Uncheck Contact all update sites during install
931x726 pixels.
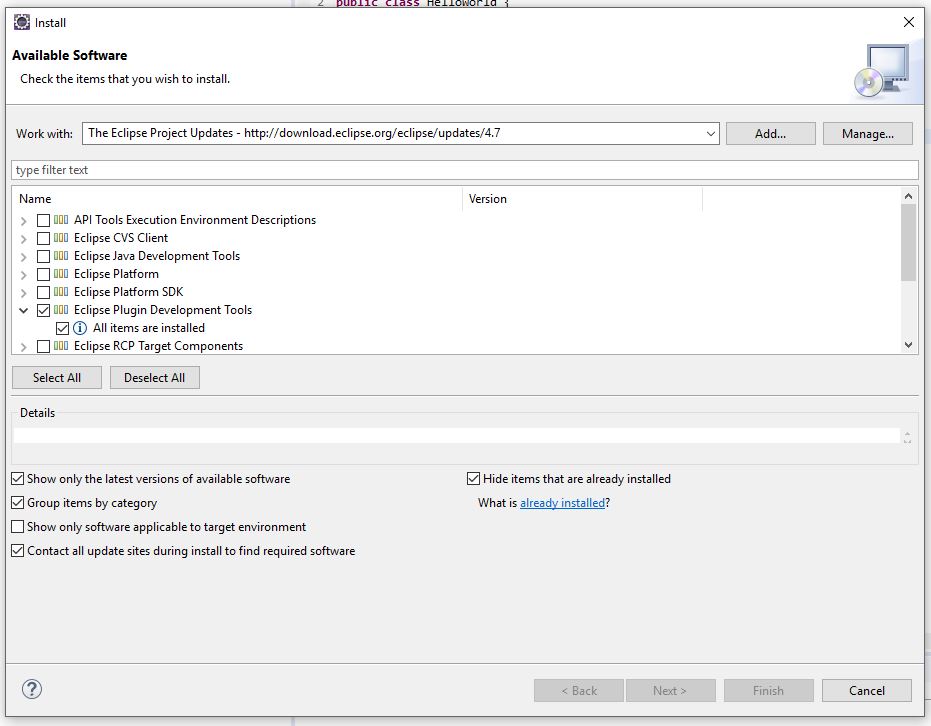pyautogui.click(x=18, y=551)
